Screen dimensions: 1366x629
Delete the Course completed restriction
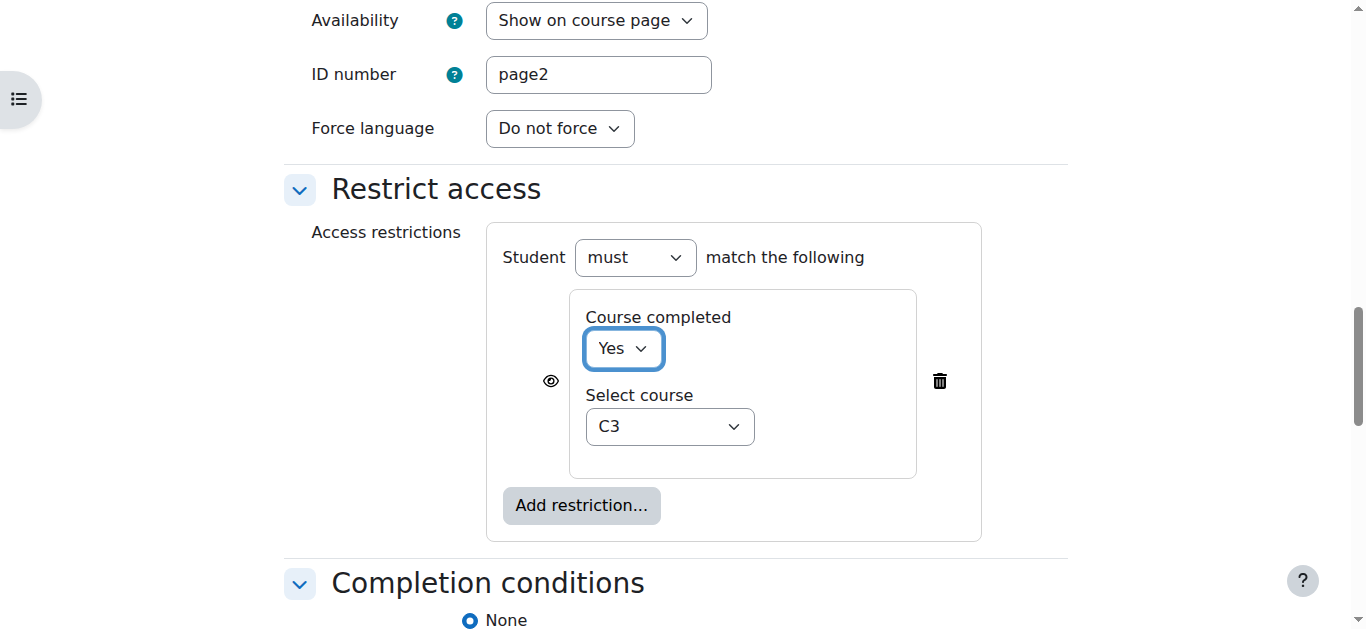coord(940,381)
